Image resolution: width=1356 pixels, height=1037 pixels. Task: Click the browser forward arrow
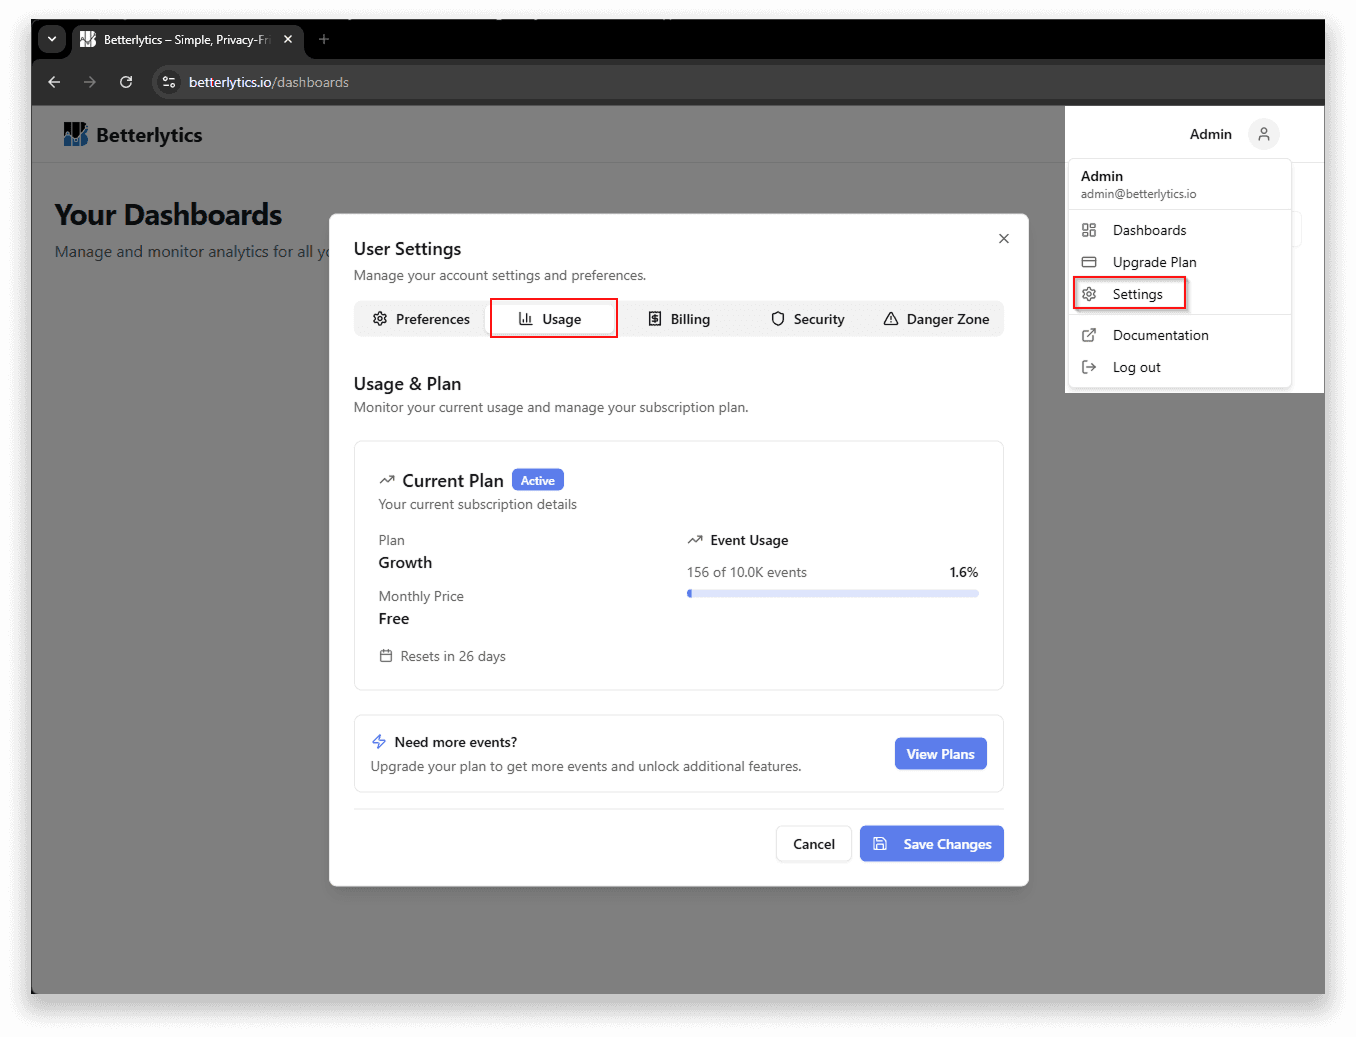tap(90, 82)
